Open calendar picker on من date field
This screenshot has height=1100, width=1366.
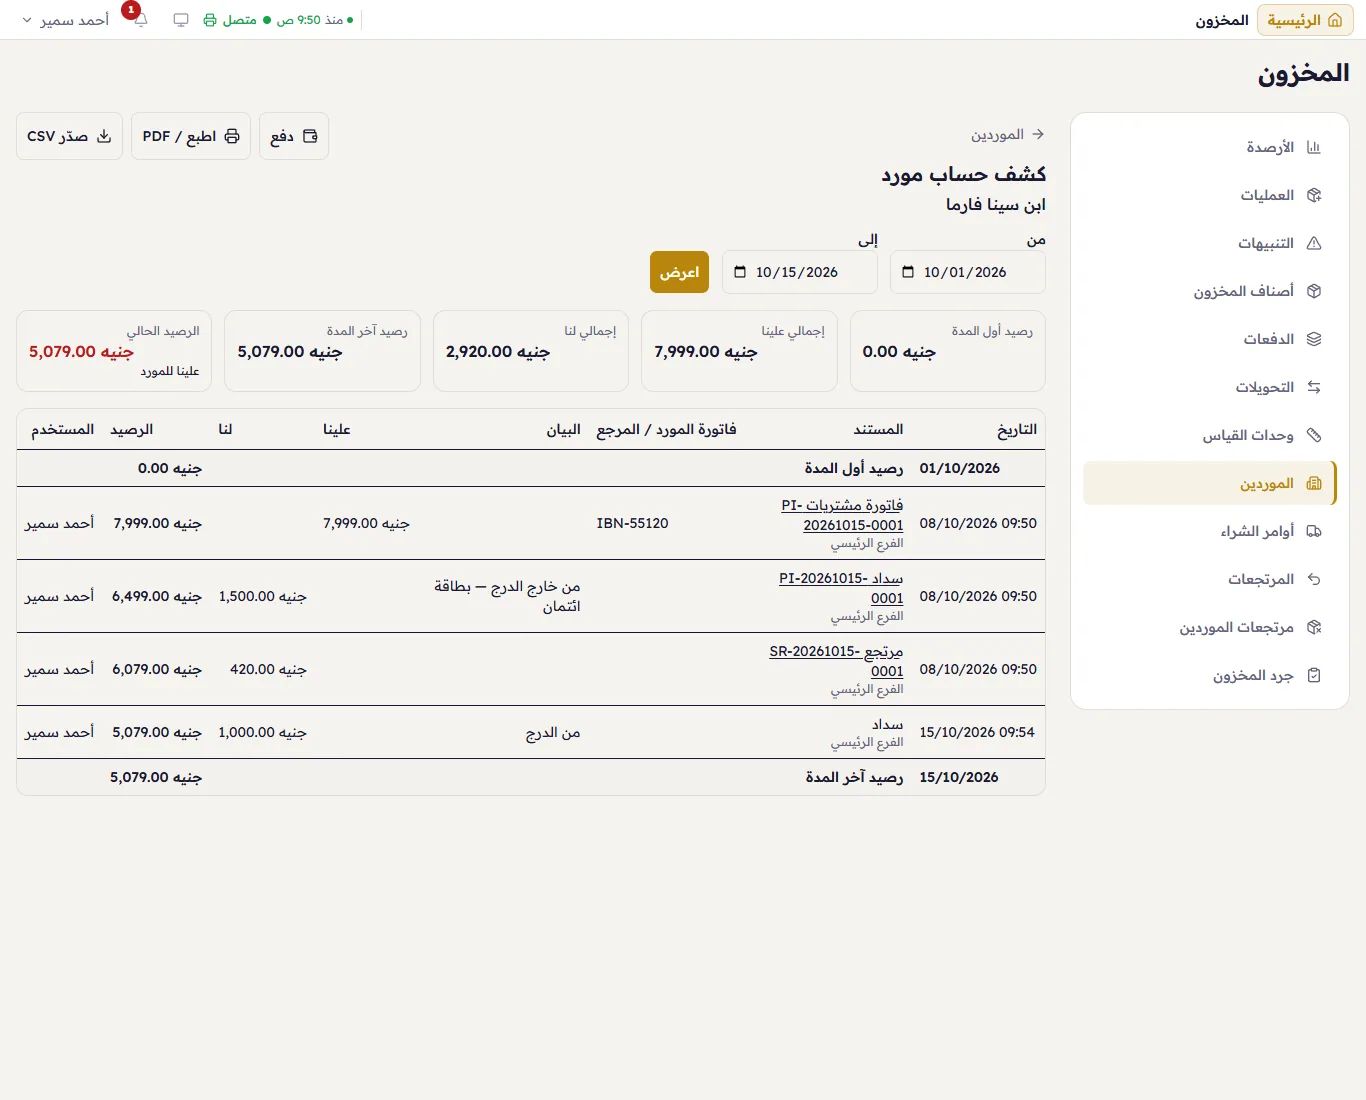908,272
